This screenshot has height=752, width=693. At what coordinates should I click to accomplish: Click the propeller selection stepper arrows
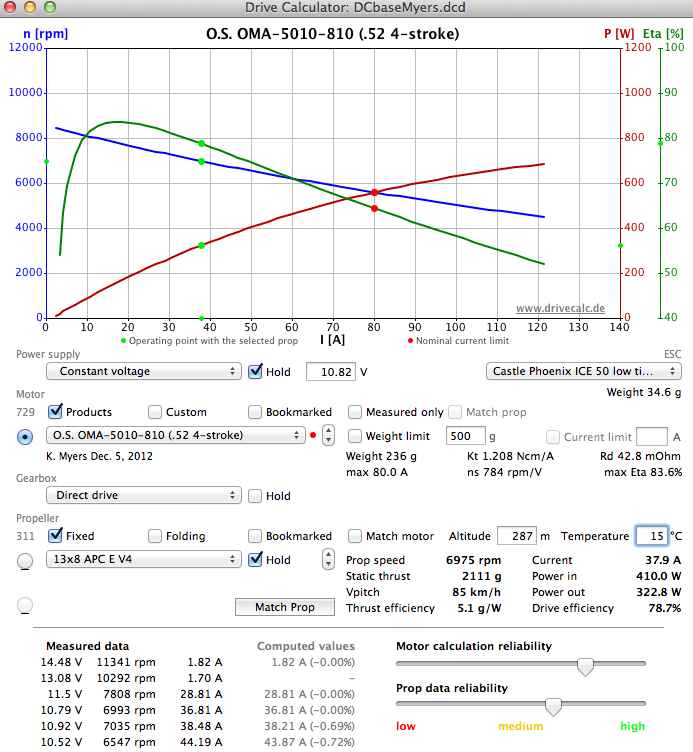point(328,560)
